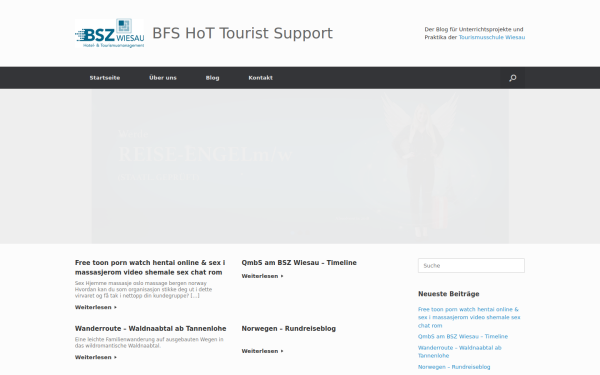Viewport: 600px width, 375px height.
Task: Open QmbS am BSZ Wiesau – Timeline article
Action: [299, 262]
